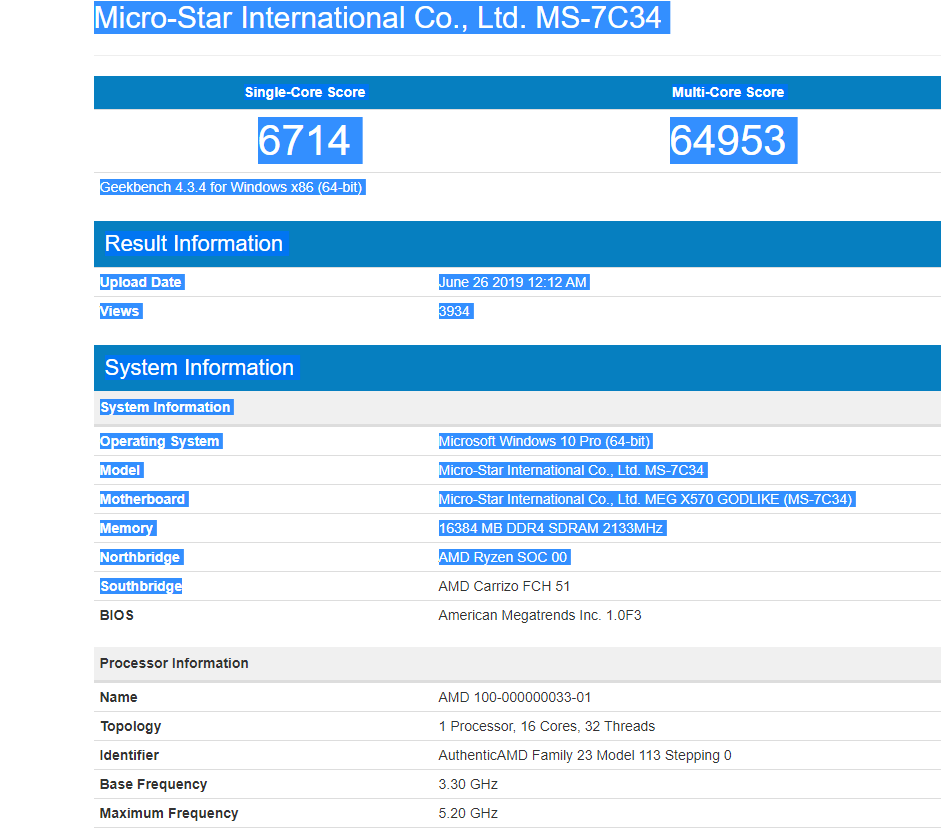Click the Base Frequency label
This screenshot has height=831, width=952.
154,785
